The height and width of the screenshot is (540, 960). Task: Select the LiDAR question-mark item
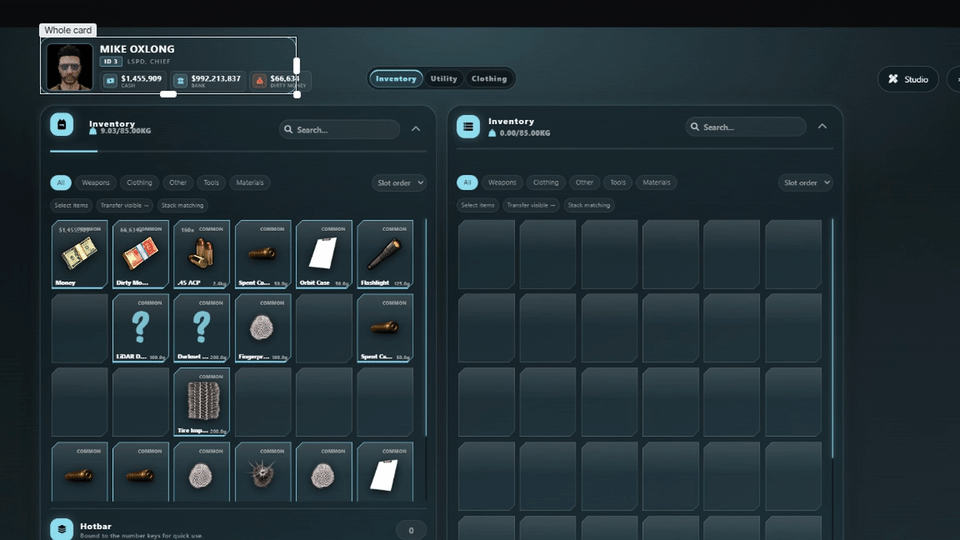coord(141,328)
